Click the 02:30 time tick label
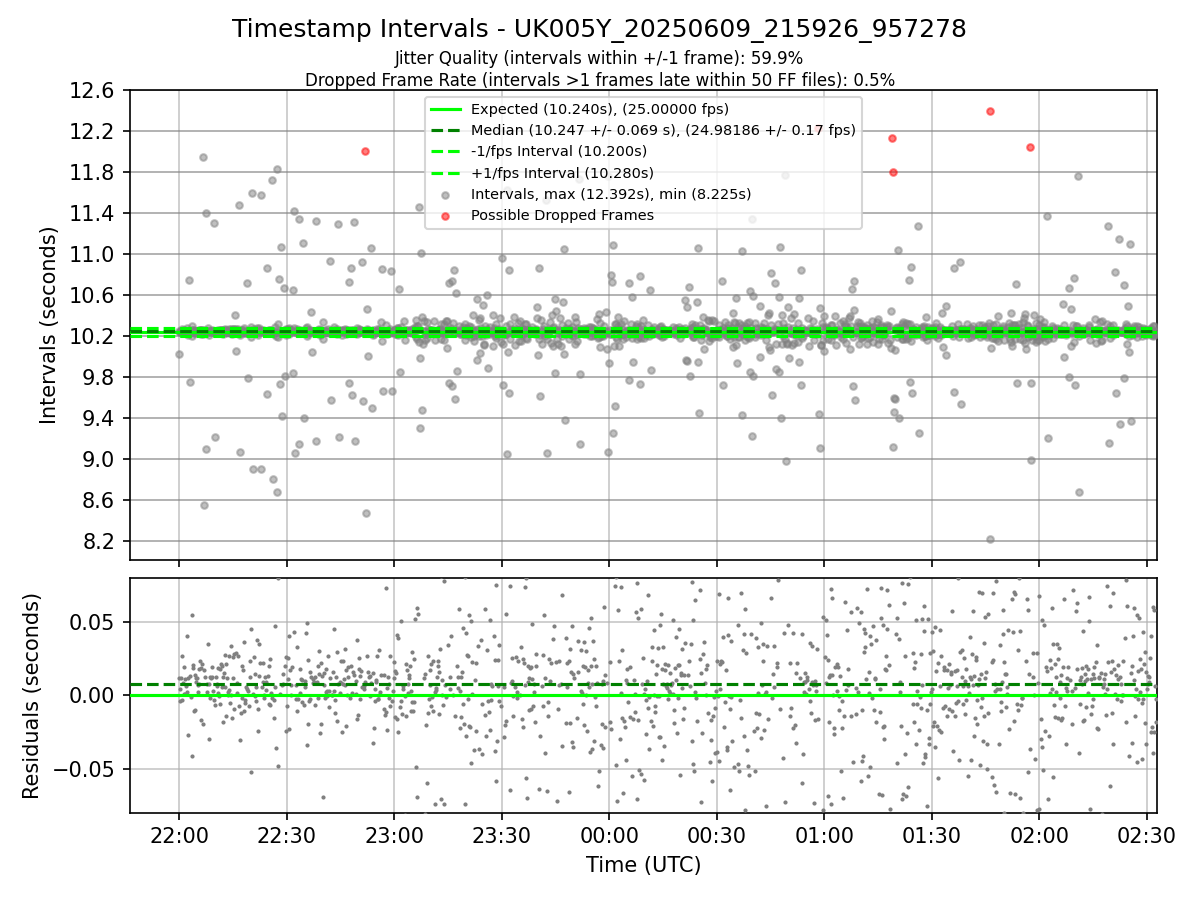 tap(1146, 835)
